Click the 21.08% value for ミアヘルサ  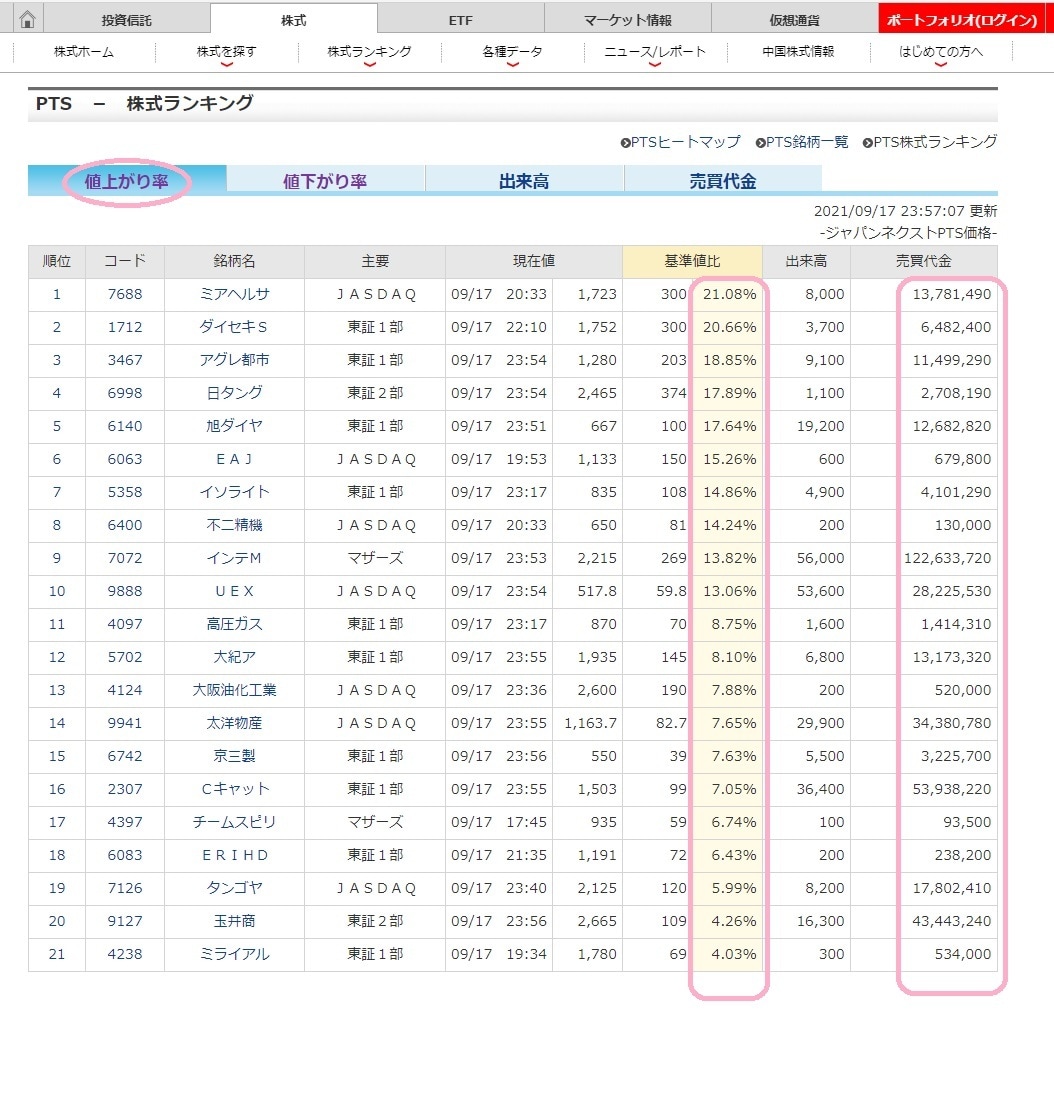[730, 294]
